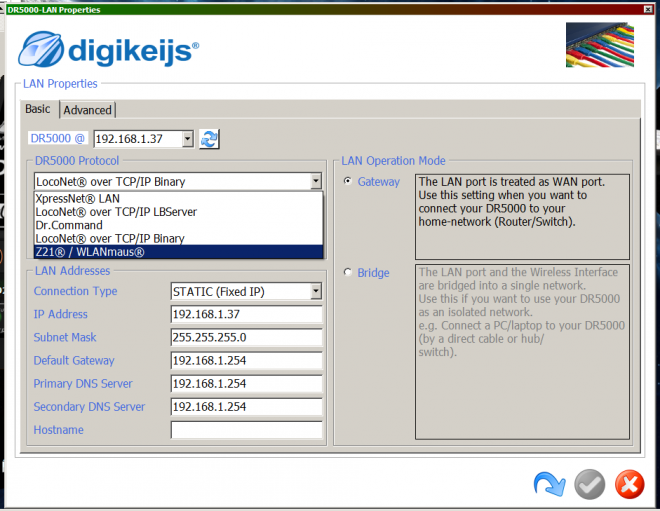Click the 'Primary DNS Server' label
This screenshot has width=660, height=511.
(x=83, y=384)
